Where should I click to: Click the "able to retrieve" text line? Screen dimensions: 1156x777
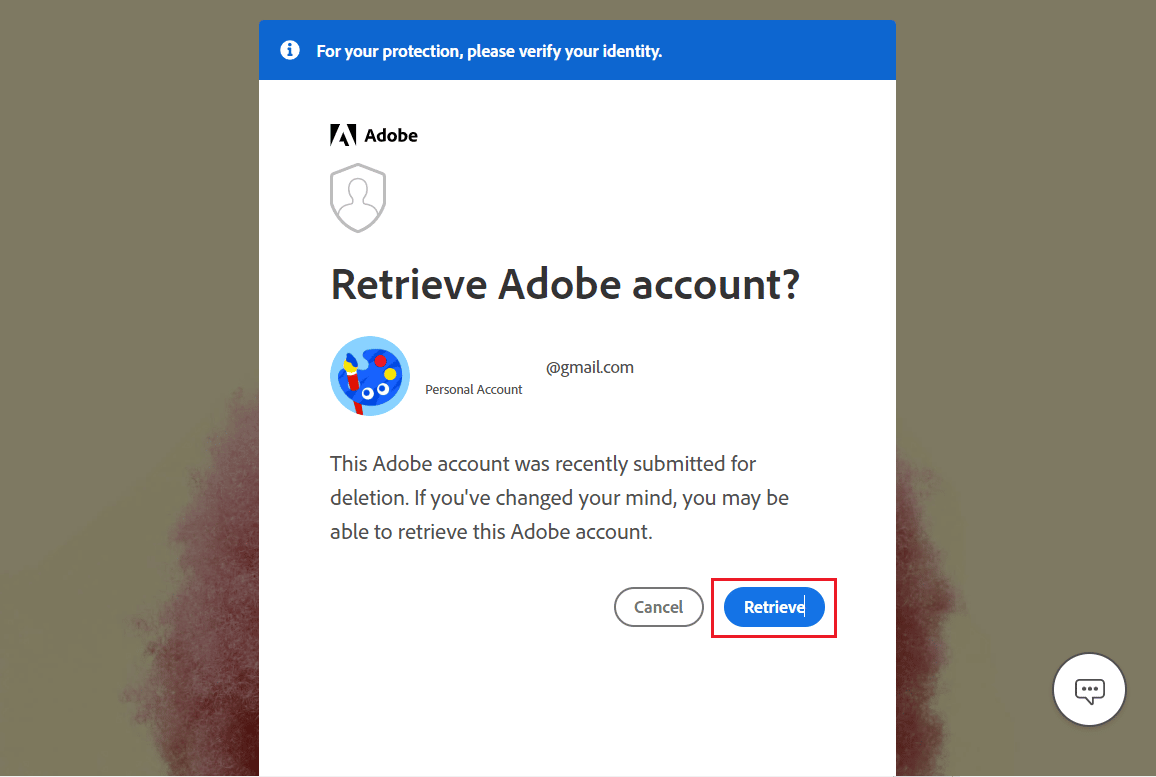(x=491, y=531)
